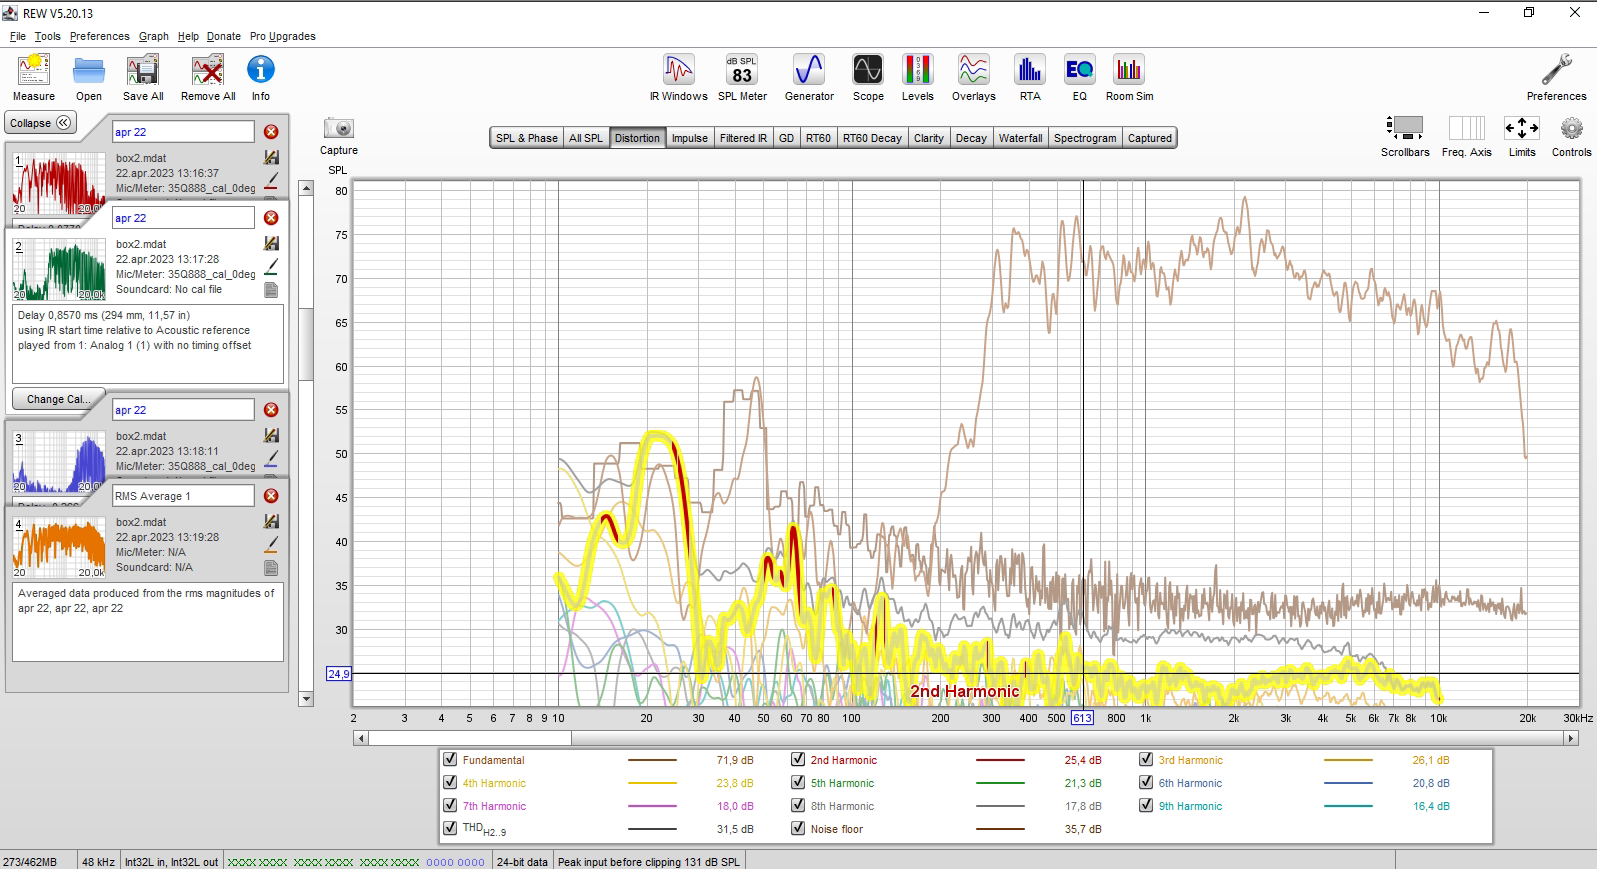This screenshot has height=869, width=1597.
Task: Click the Fundamental brown line swatch
Action: 652,760
